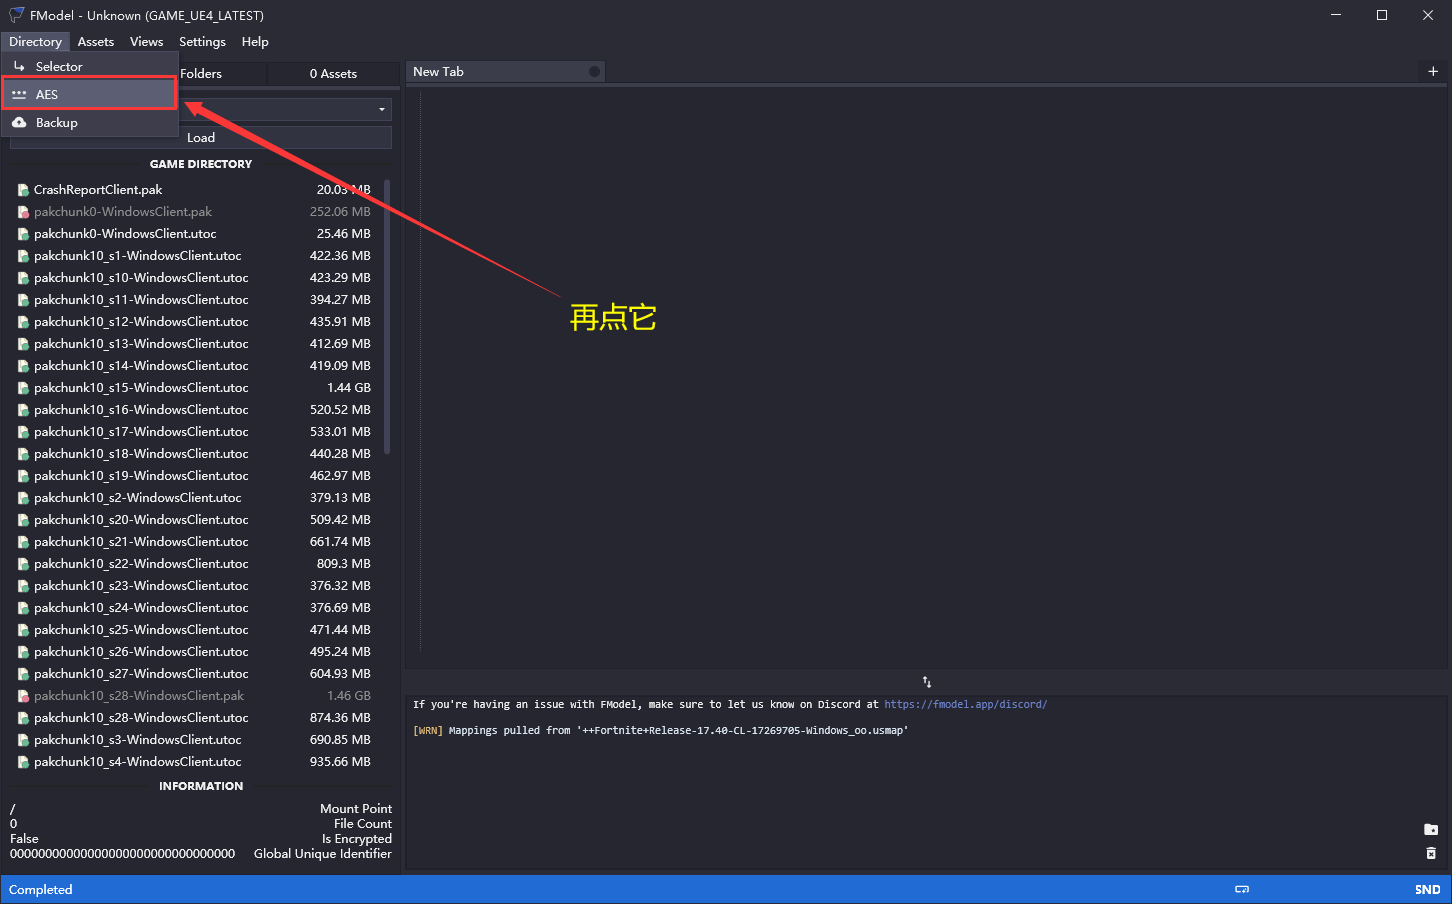1452x904 pixels.
Task: Select pakchunk10_s28-WindowsClient.pak file
Action: 195,696
